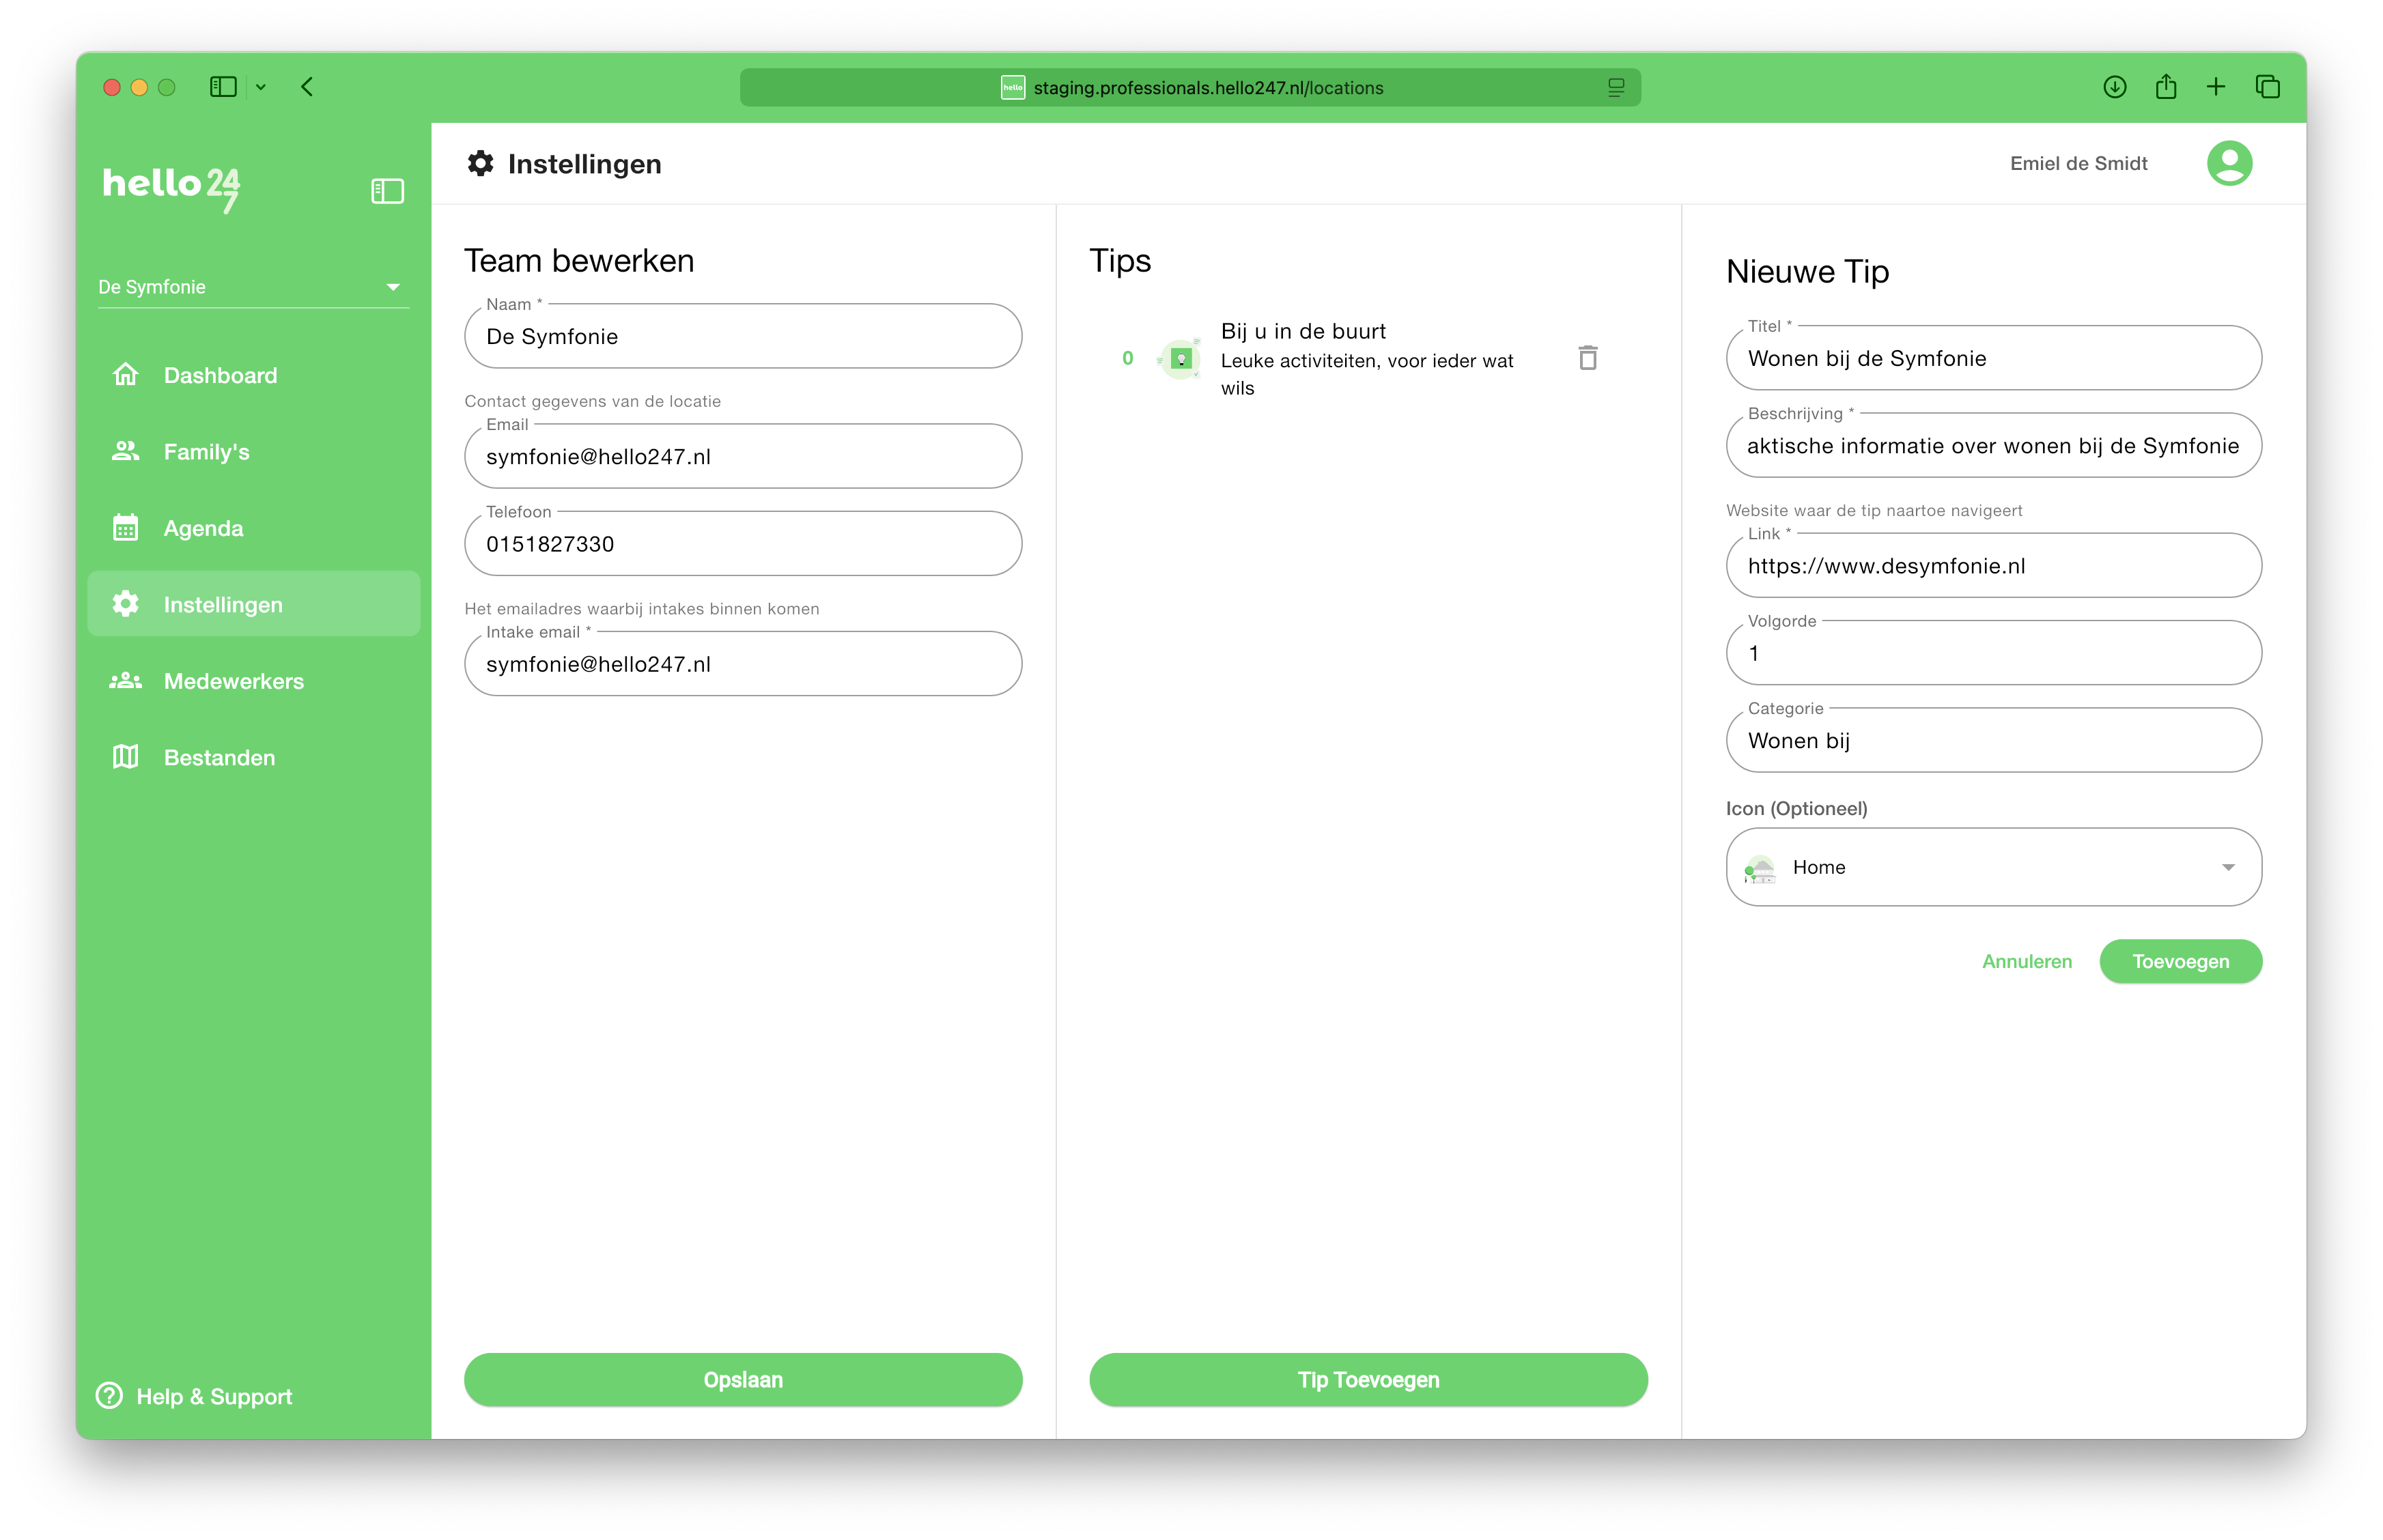Click the green Toevoegen button
The width and height of the screenshot is (2383, 1540).
click(x=2180, y=961)
